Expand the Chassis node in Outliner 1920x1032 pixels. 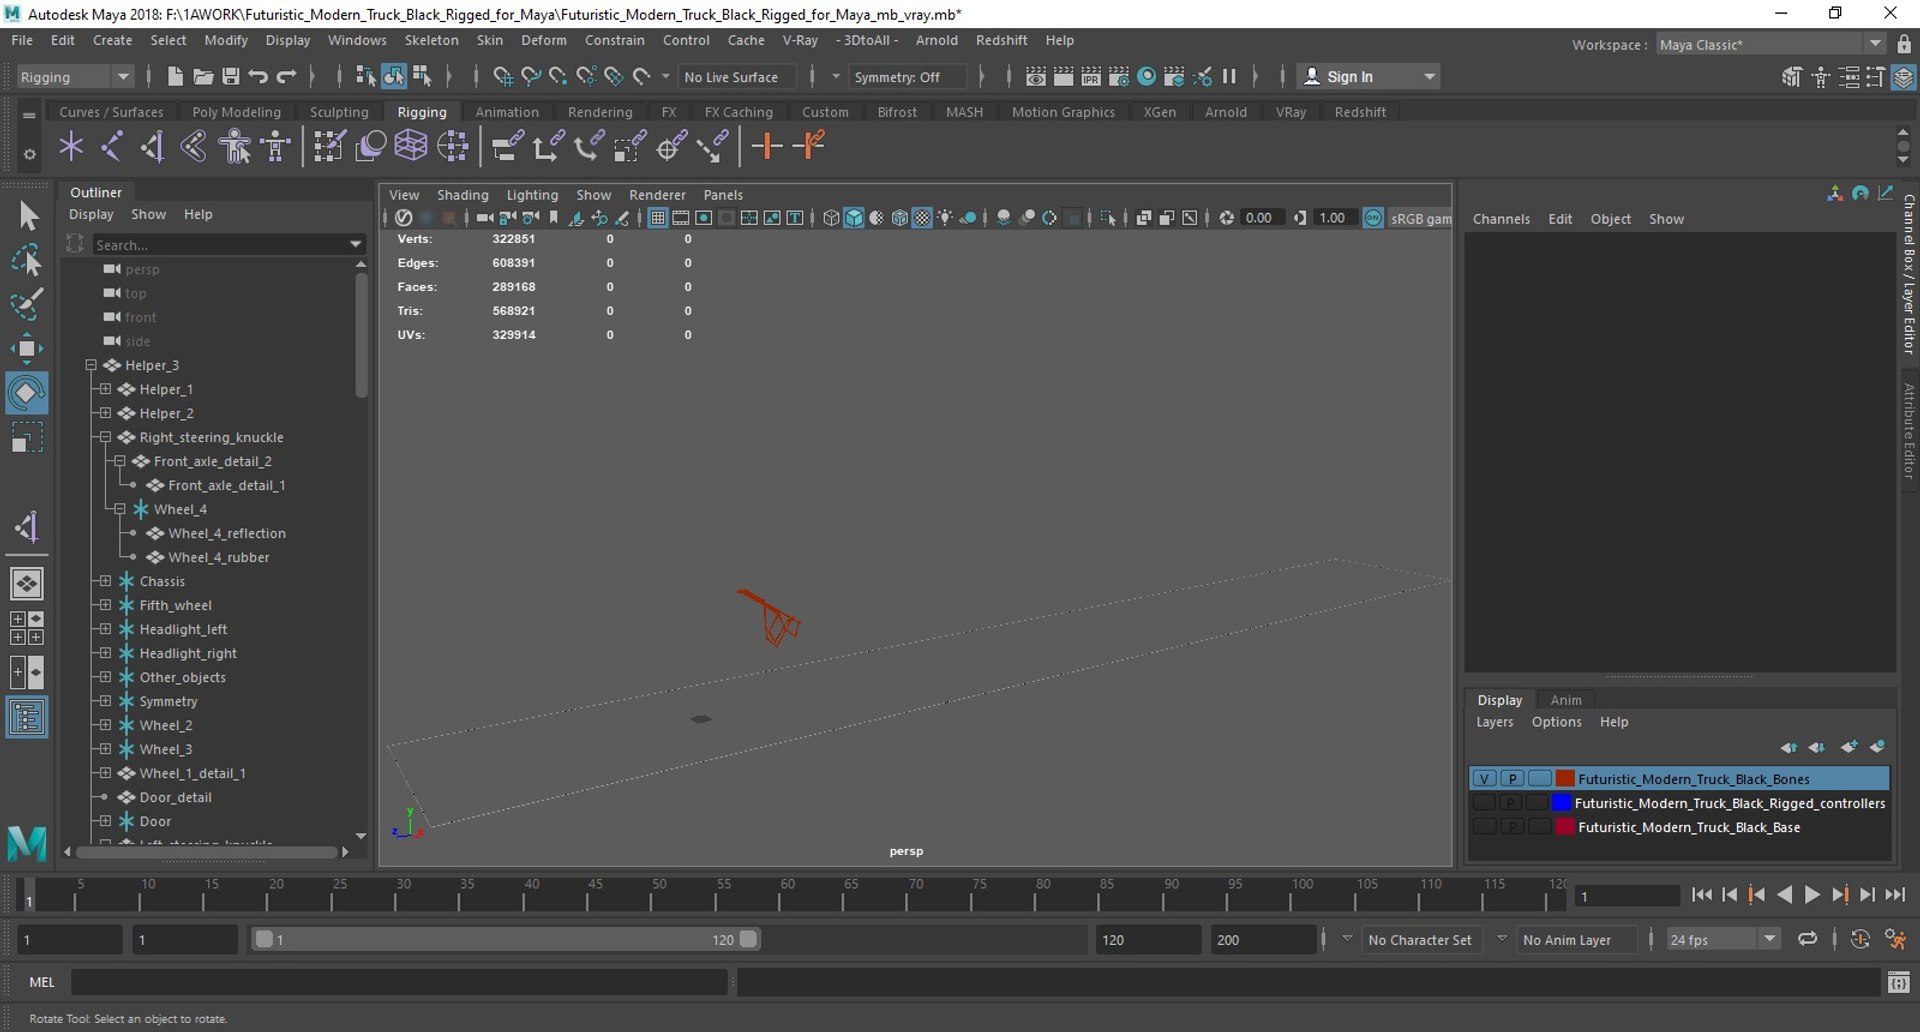point(105,581)
